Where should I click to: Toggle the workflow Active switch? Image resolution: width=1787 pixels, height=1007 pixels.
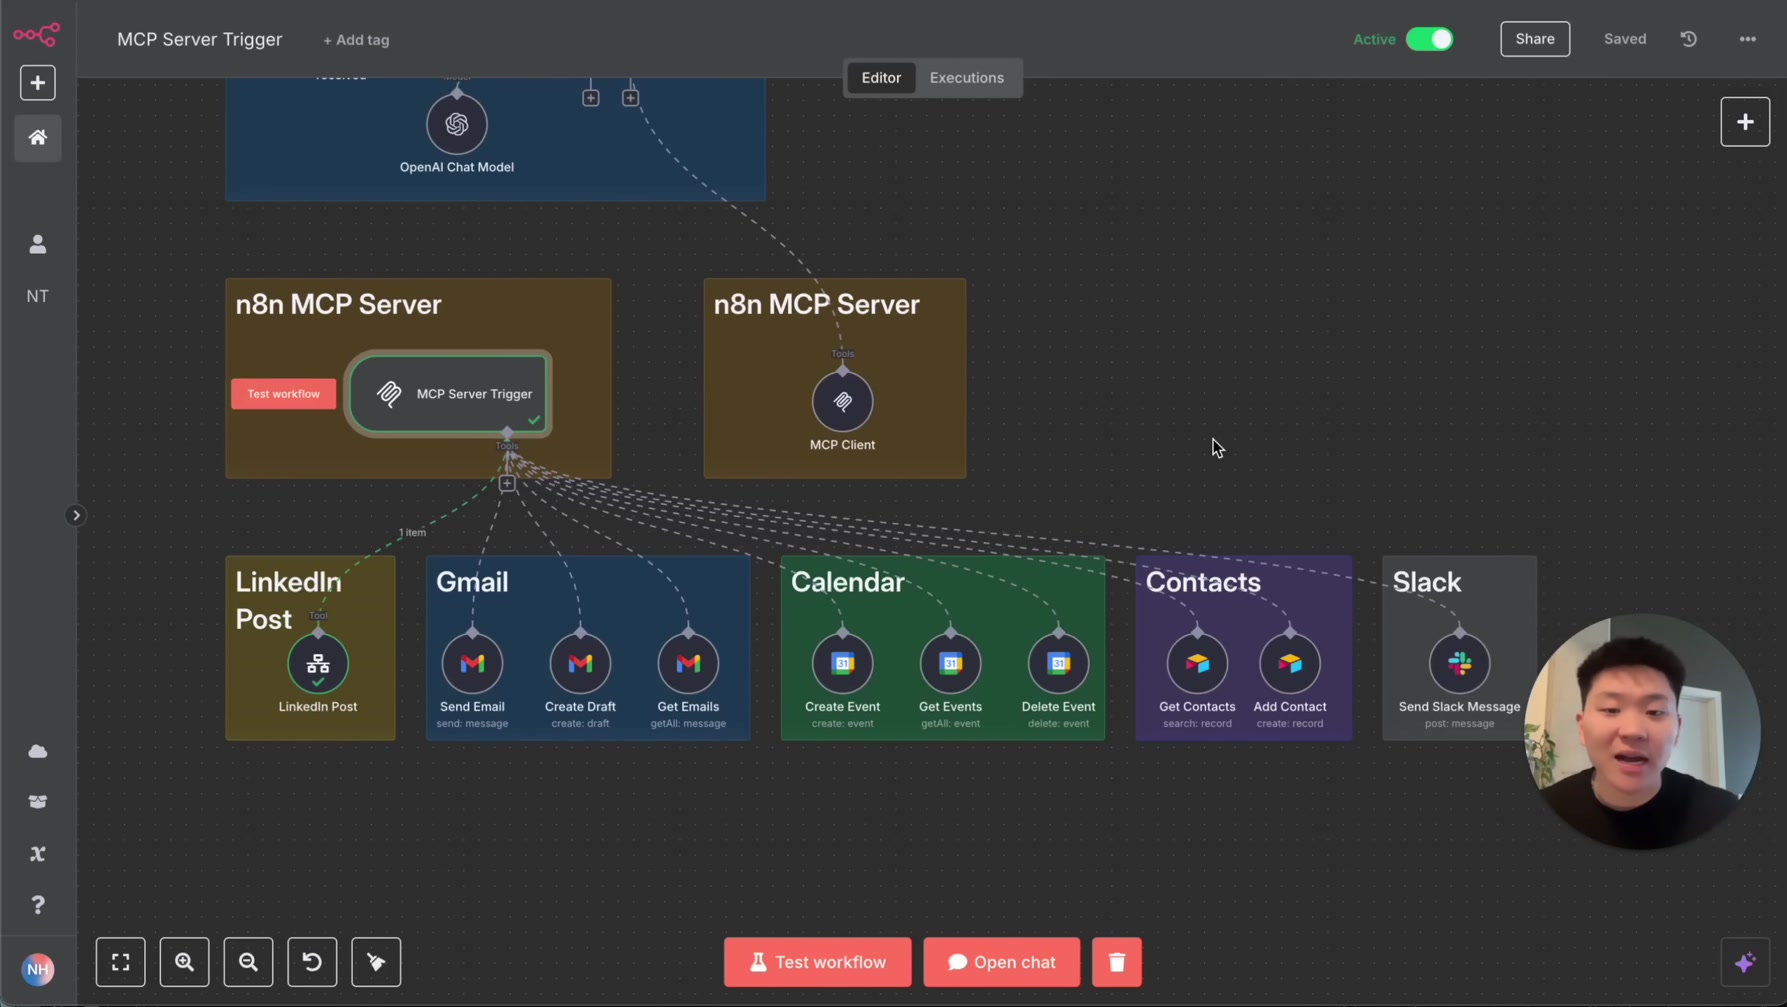click(x=1429, y=39)
